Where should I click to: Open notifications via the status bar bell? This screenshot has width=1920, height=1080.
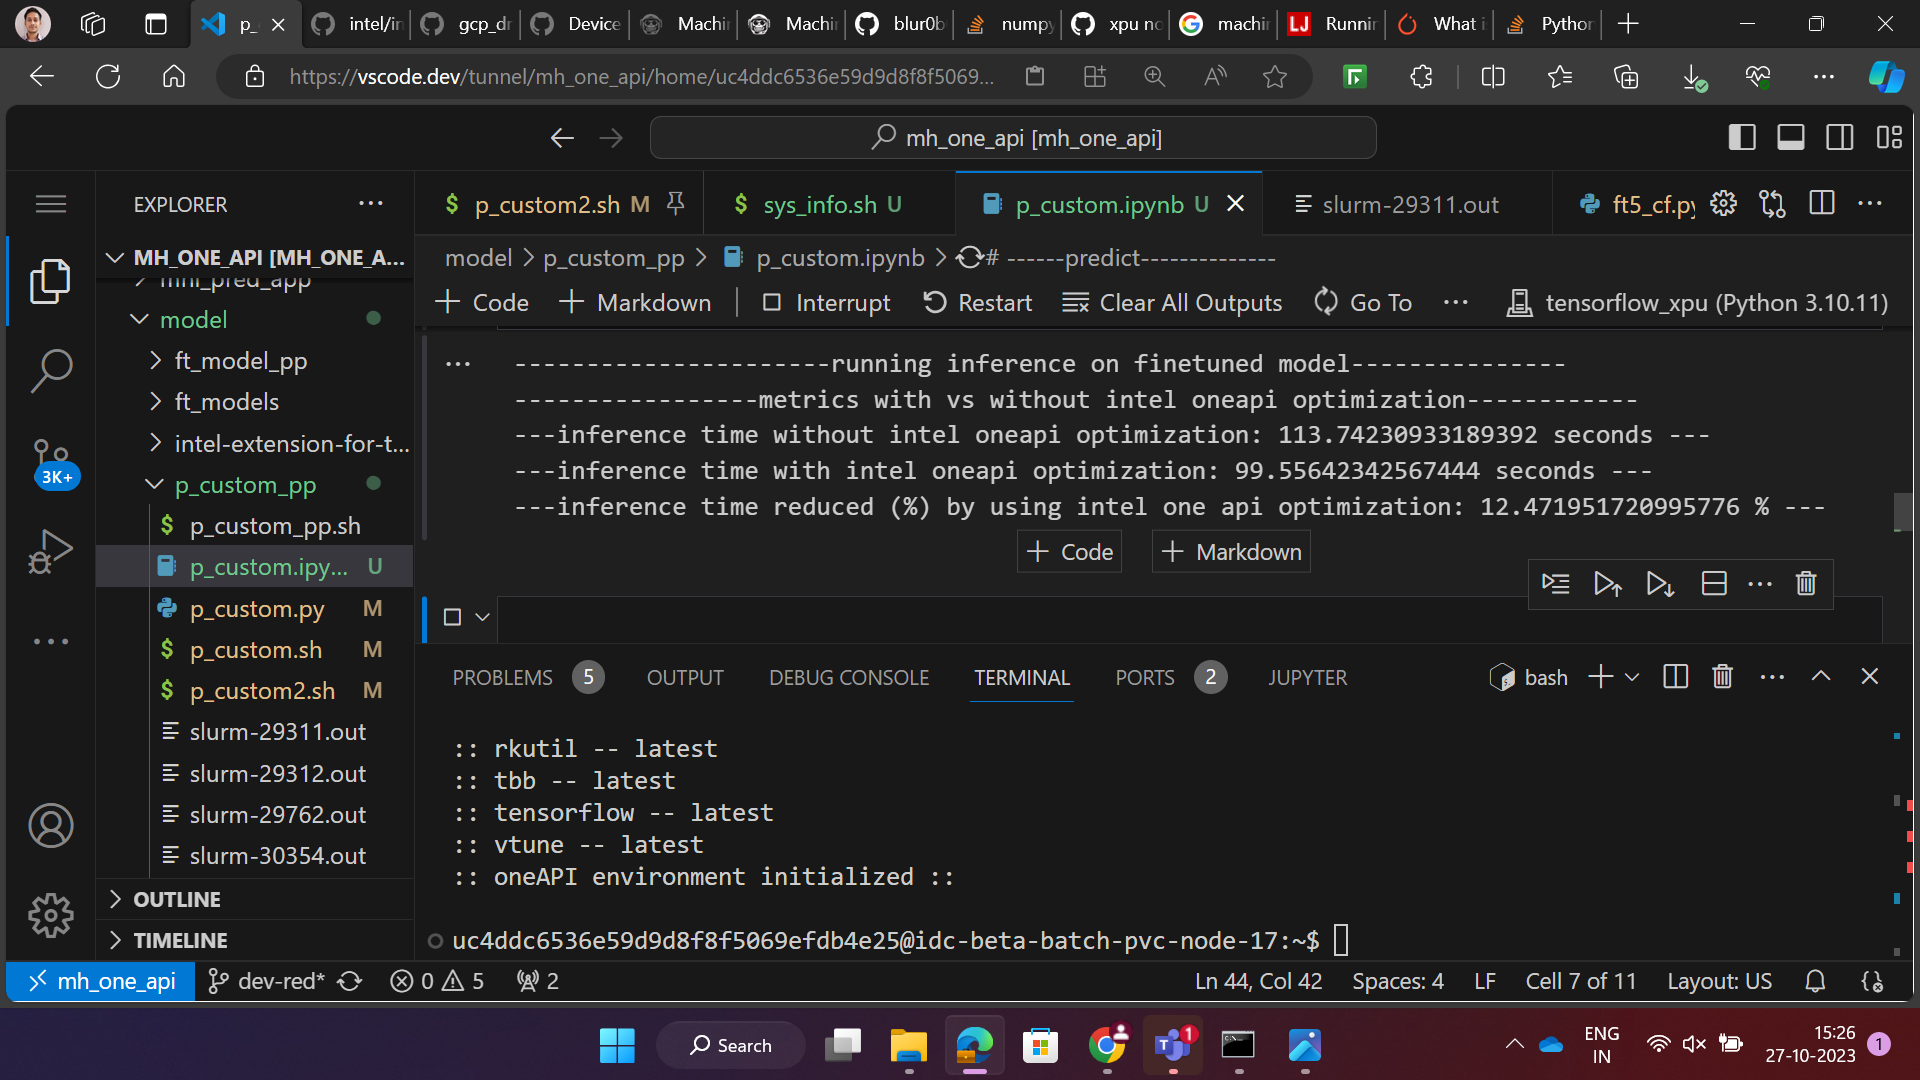coord(1815,981)
